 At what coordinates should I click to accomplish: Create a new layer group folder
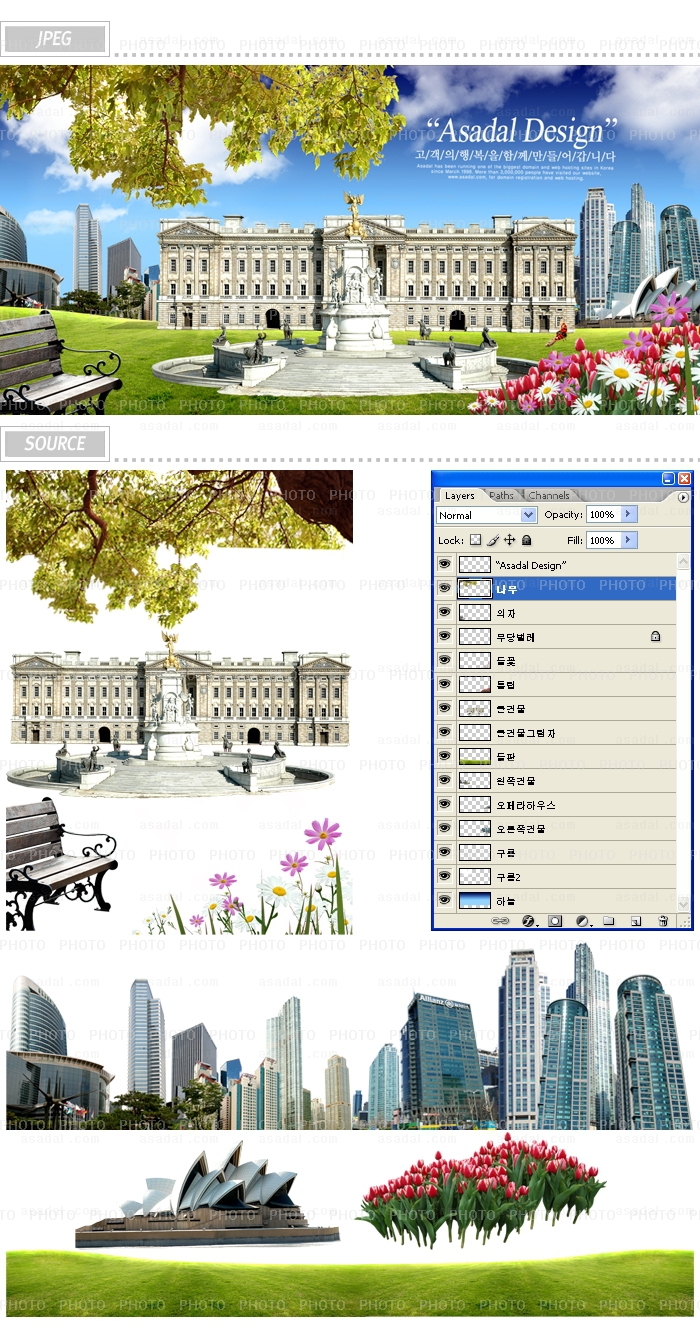608,920
